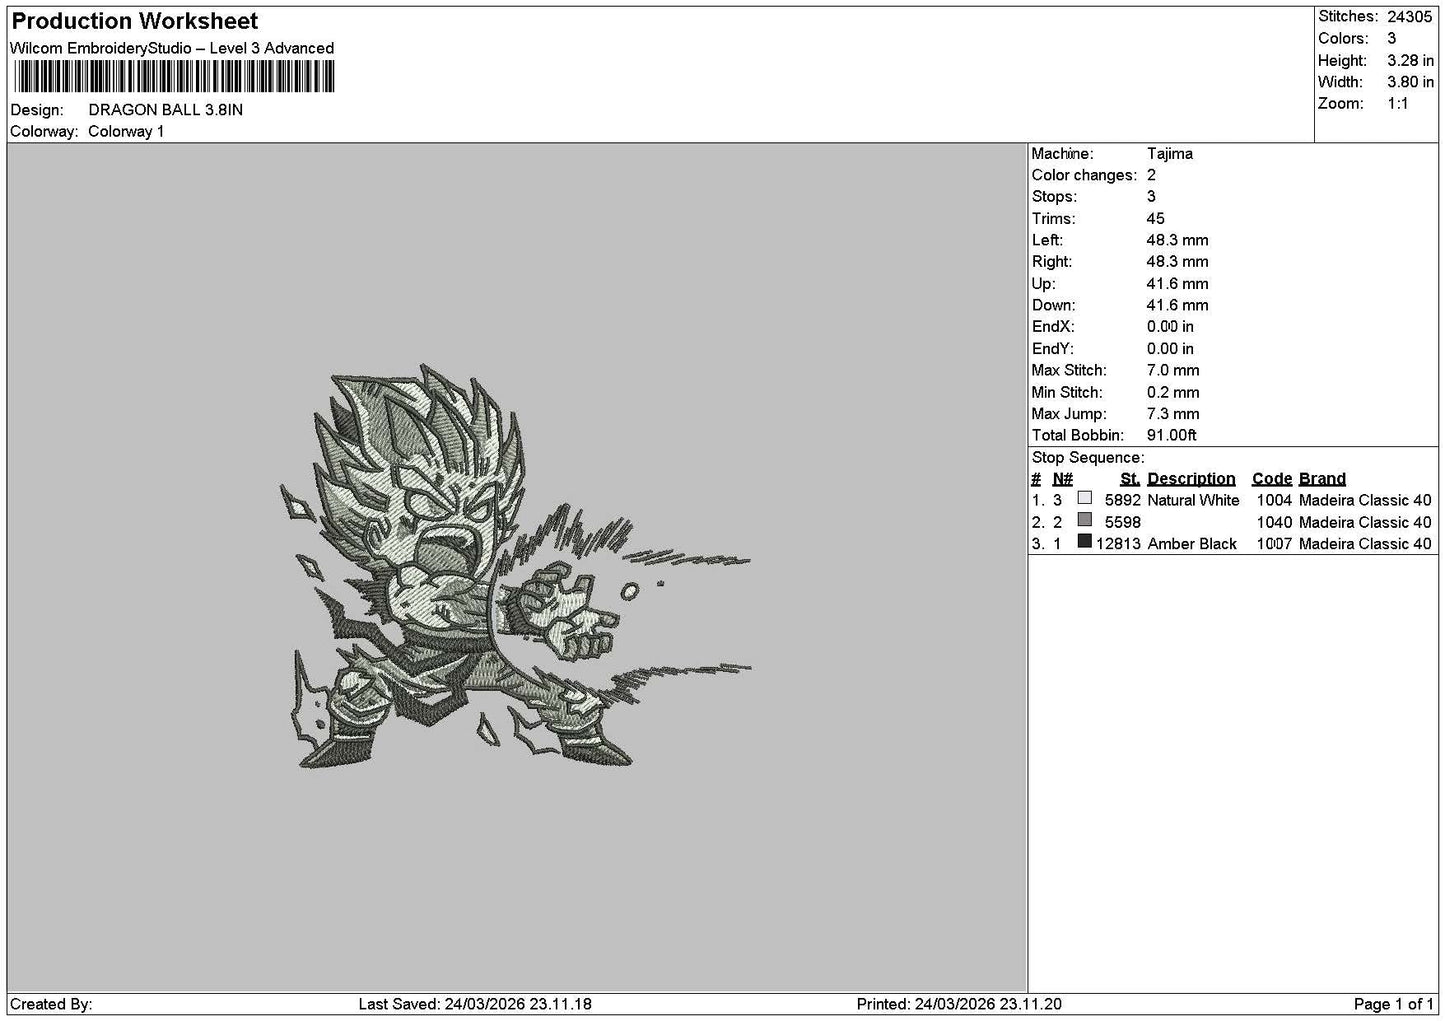
Task: Click stitch count 12813 in row 3
Action: pos(1119,544)
